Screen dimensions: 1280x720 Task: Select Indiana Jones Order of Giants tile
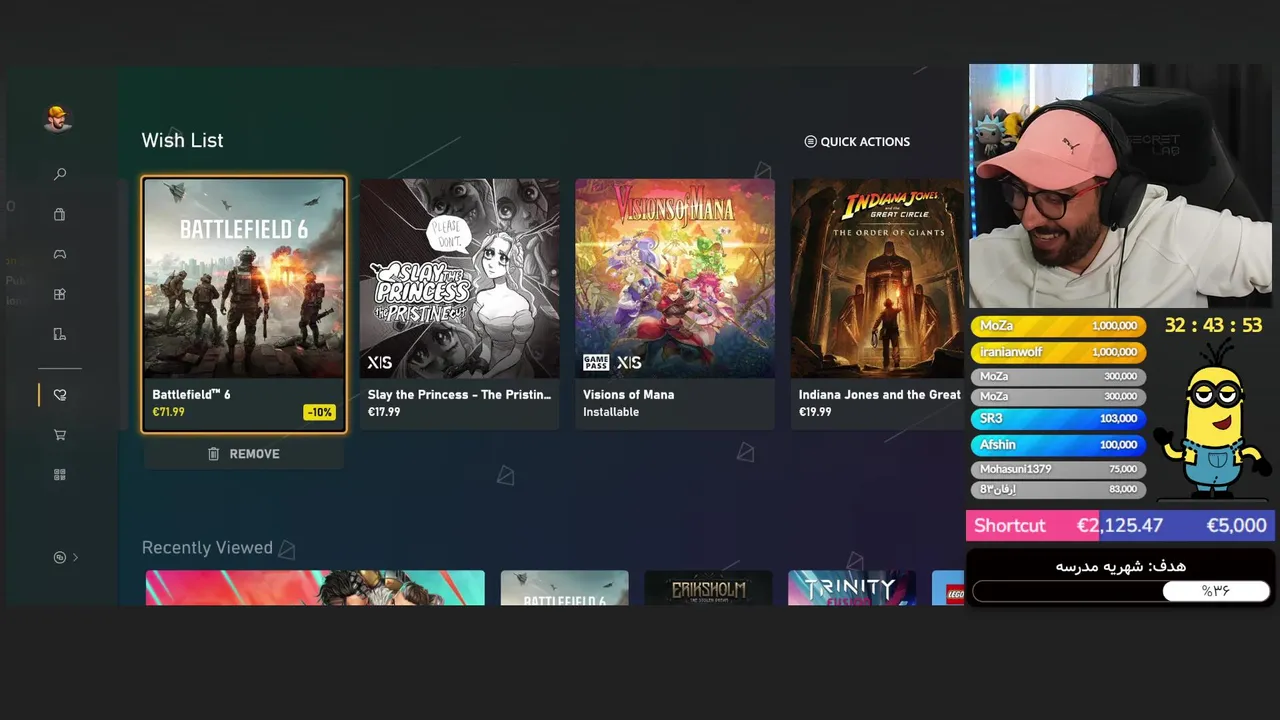[878, 305]
